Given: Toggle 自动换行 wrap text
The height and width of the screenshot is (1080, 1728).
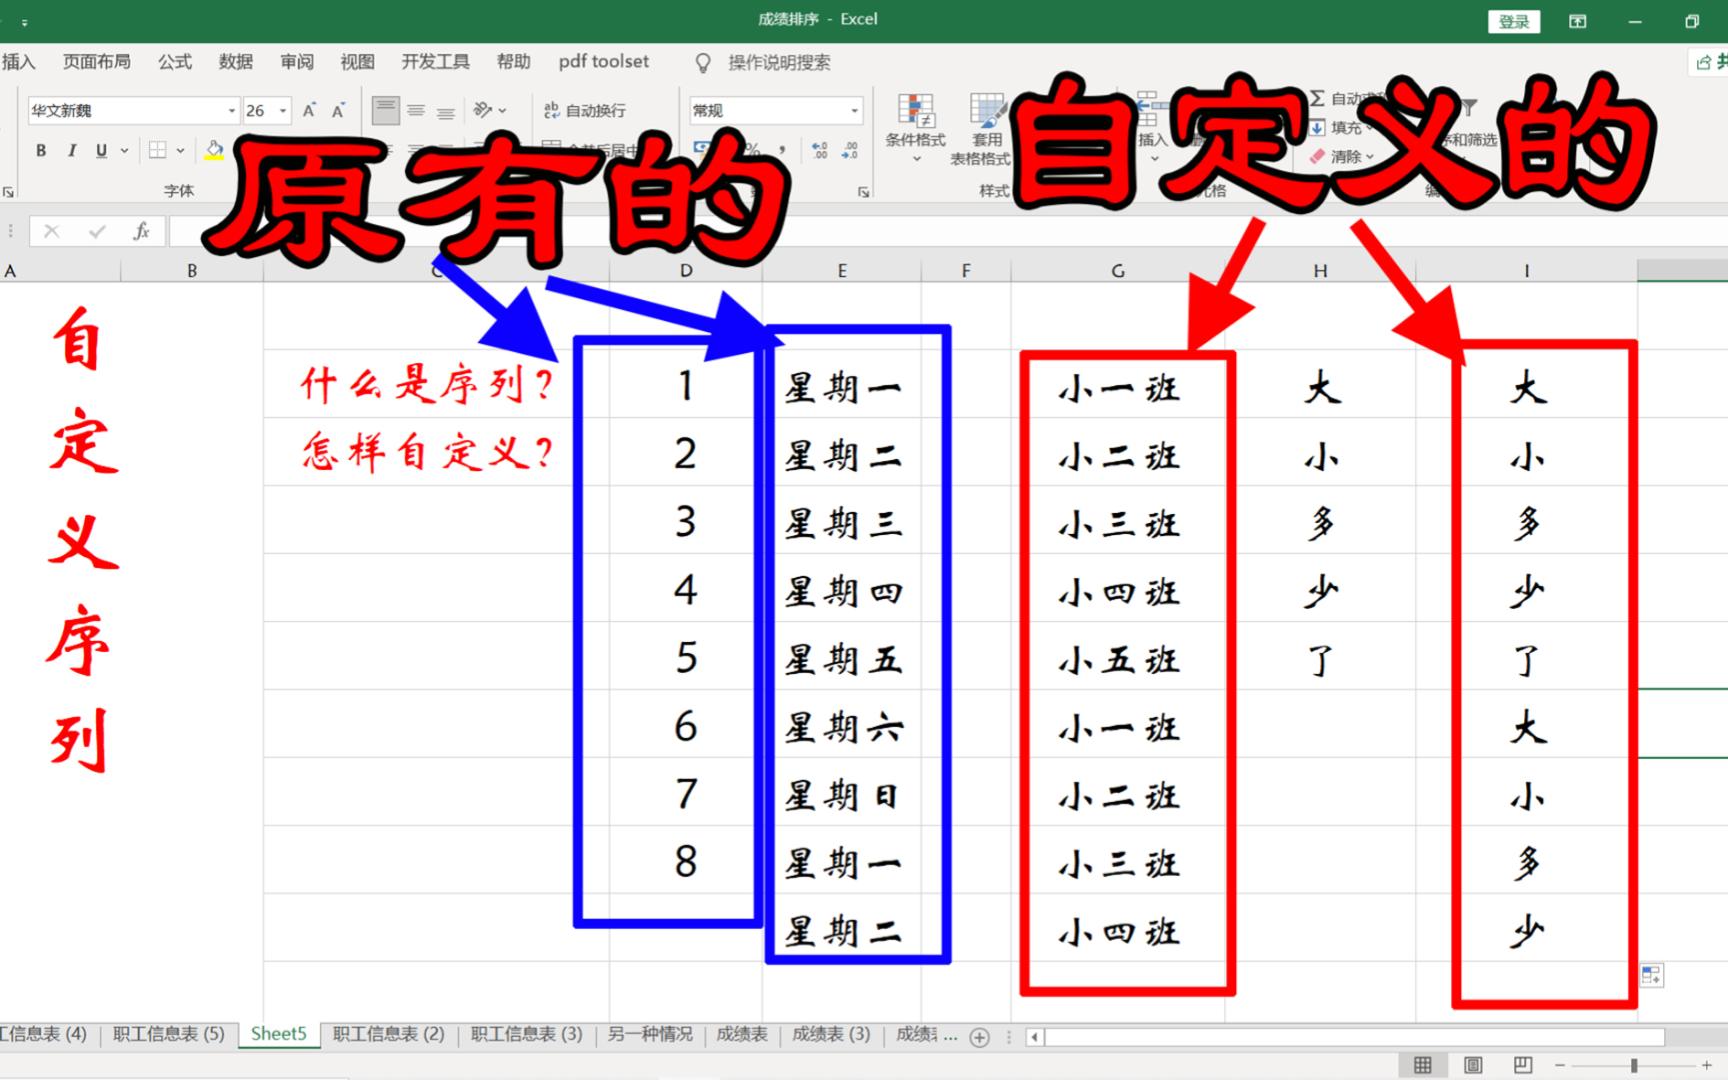Looking at the screenshot, I should 584,110.
